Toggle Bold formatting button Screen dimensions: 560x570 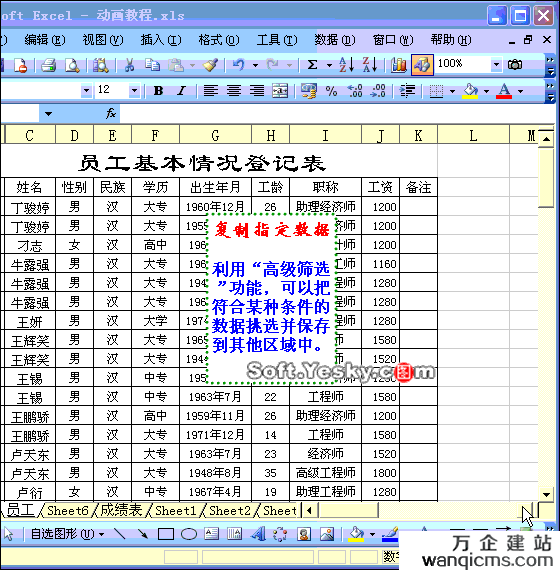[x=158, y=91]
